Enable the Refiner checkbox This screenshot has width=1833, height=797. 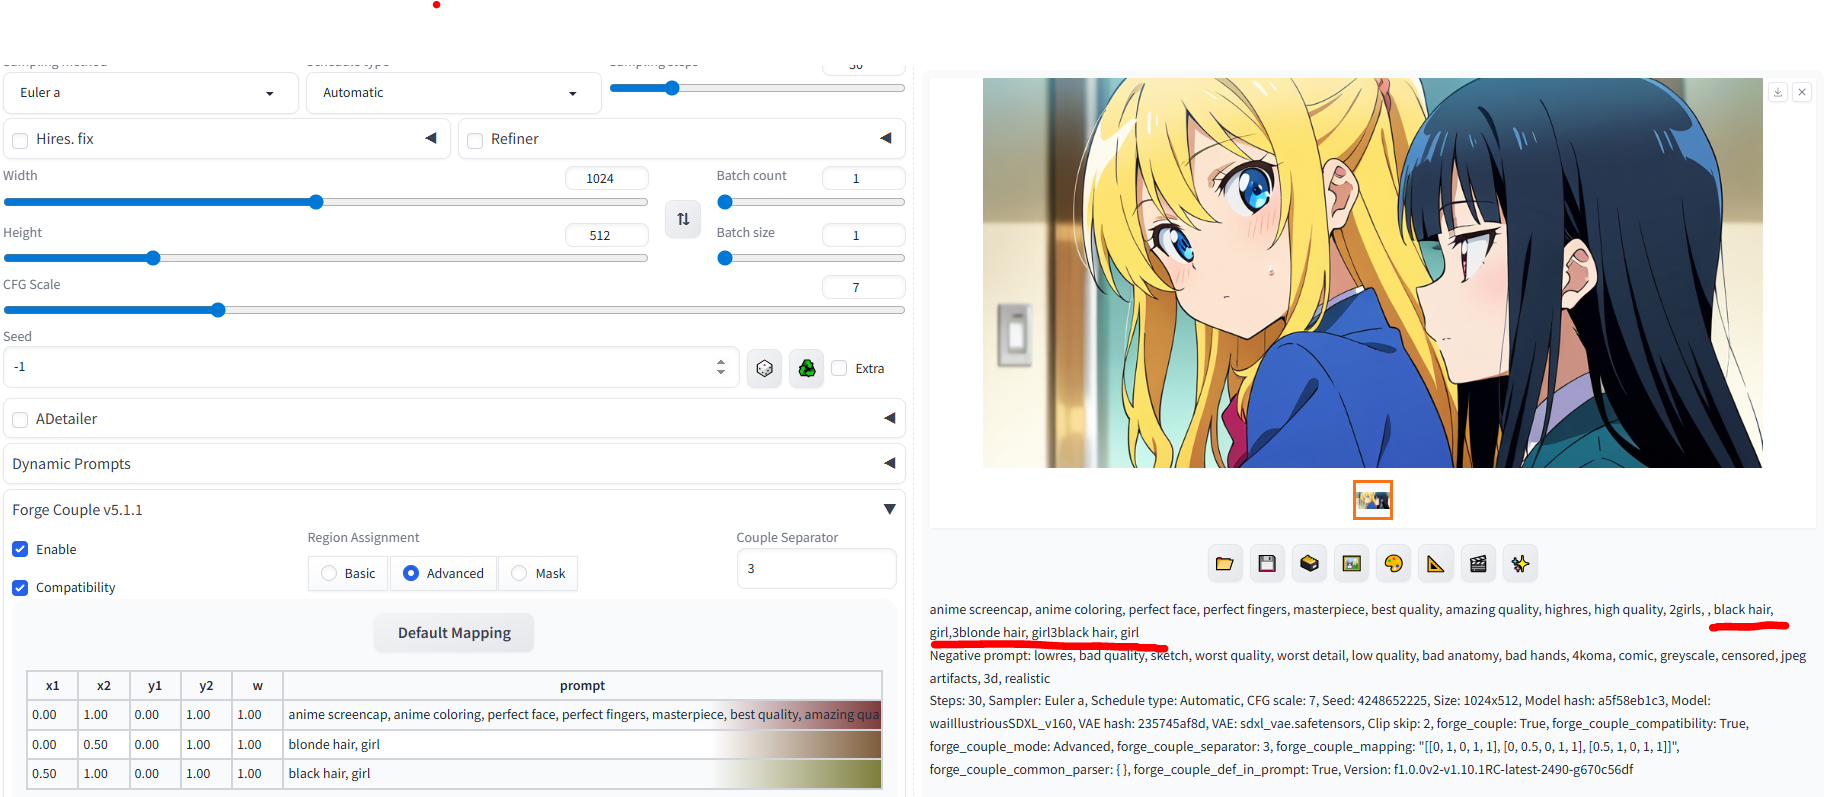475,140
